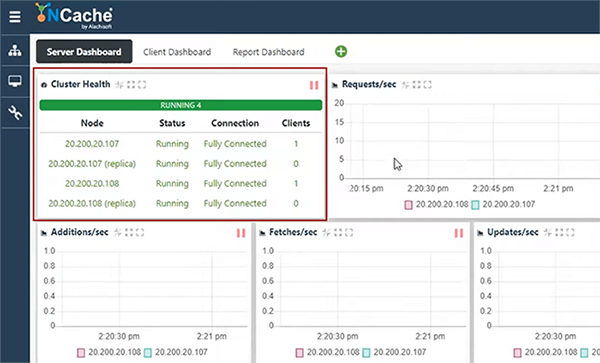This screenshot has height=363, width=600.
Task: Open the cluster topology sidebar icon
Action: (x=15, y=50)
